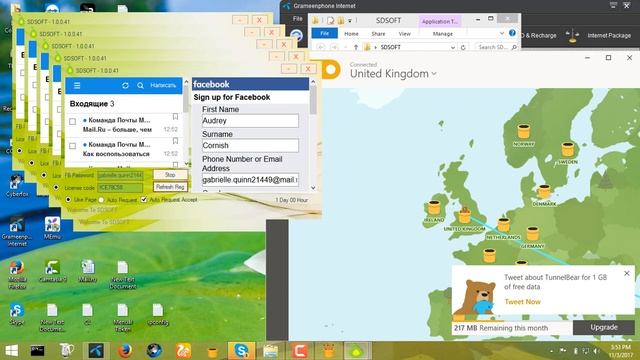Open the File menu in Grameenphone Internet

pyautogui.click(x=298, y=18)
